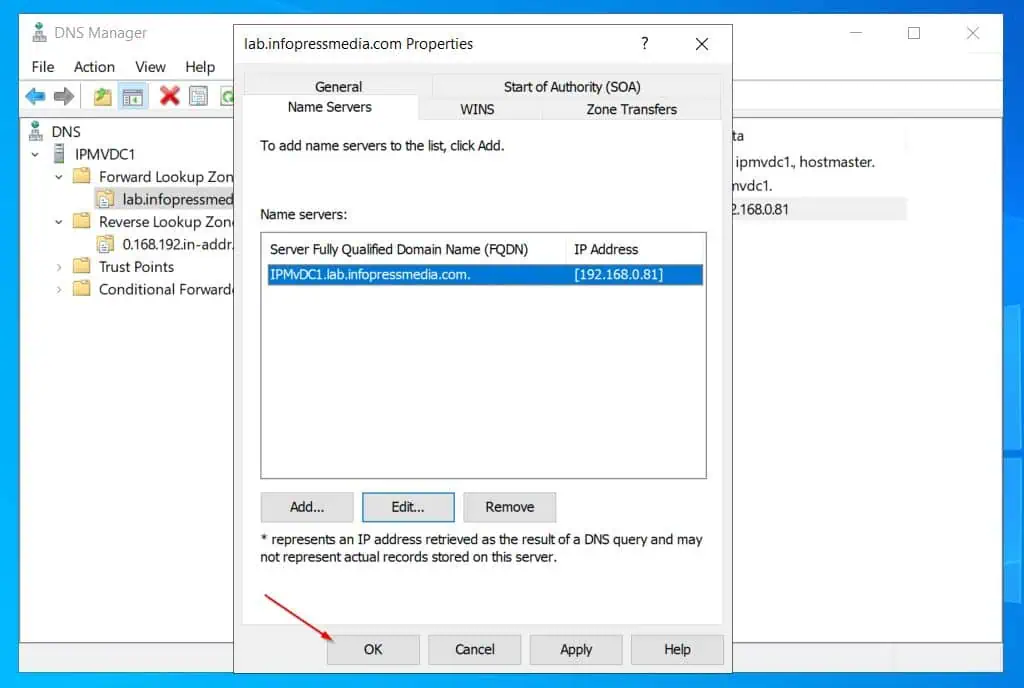
Task: Open the Help menu in DNS Manager
Action: 200,67
